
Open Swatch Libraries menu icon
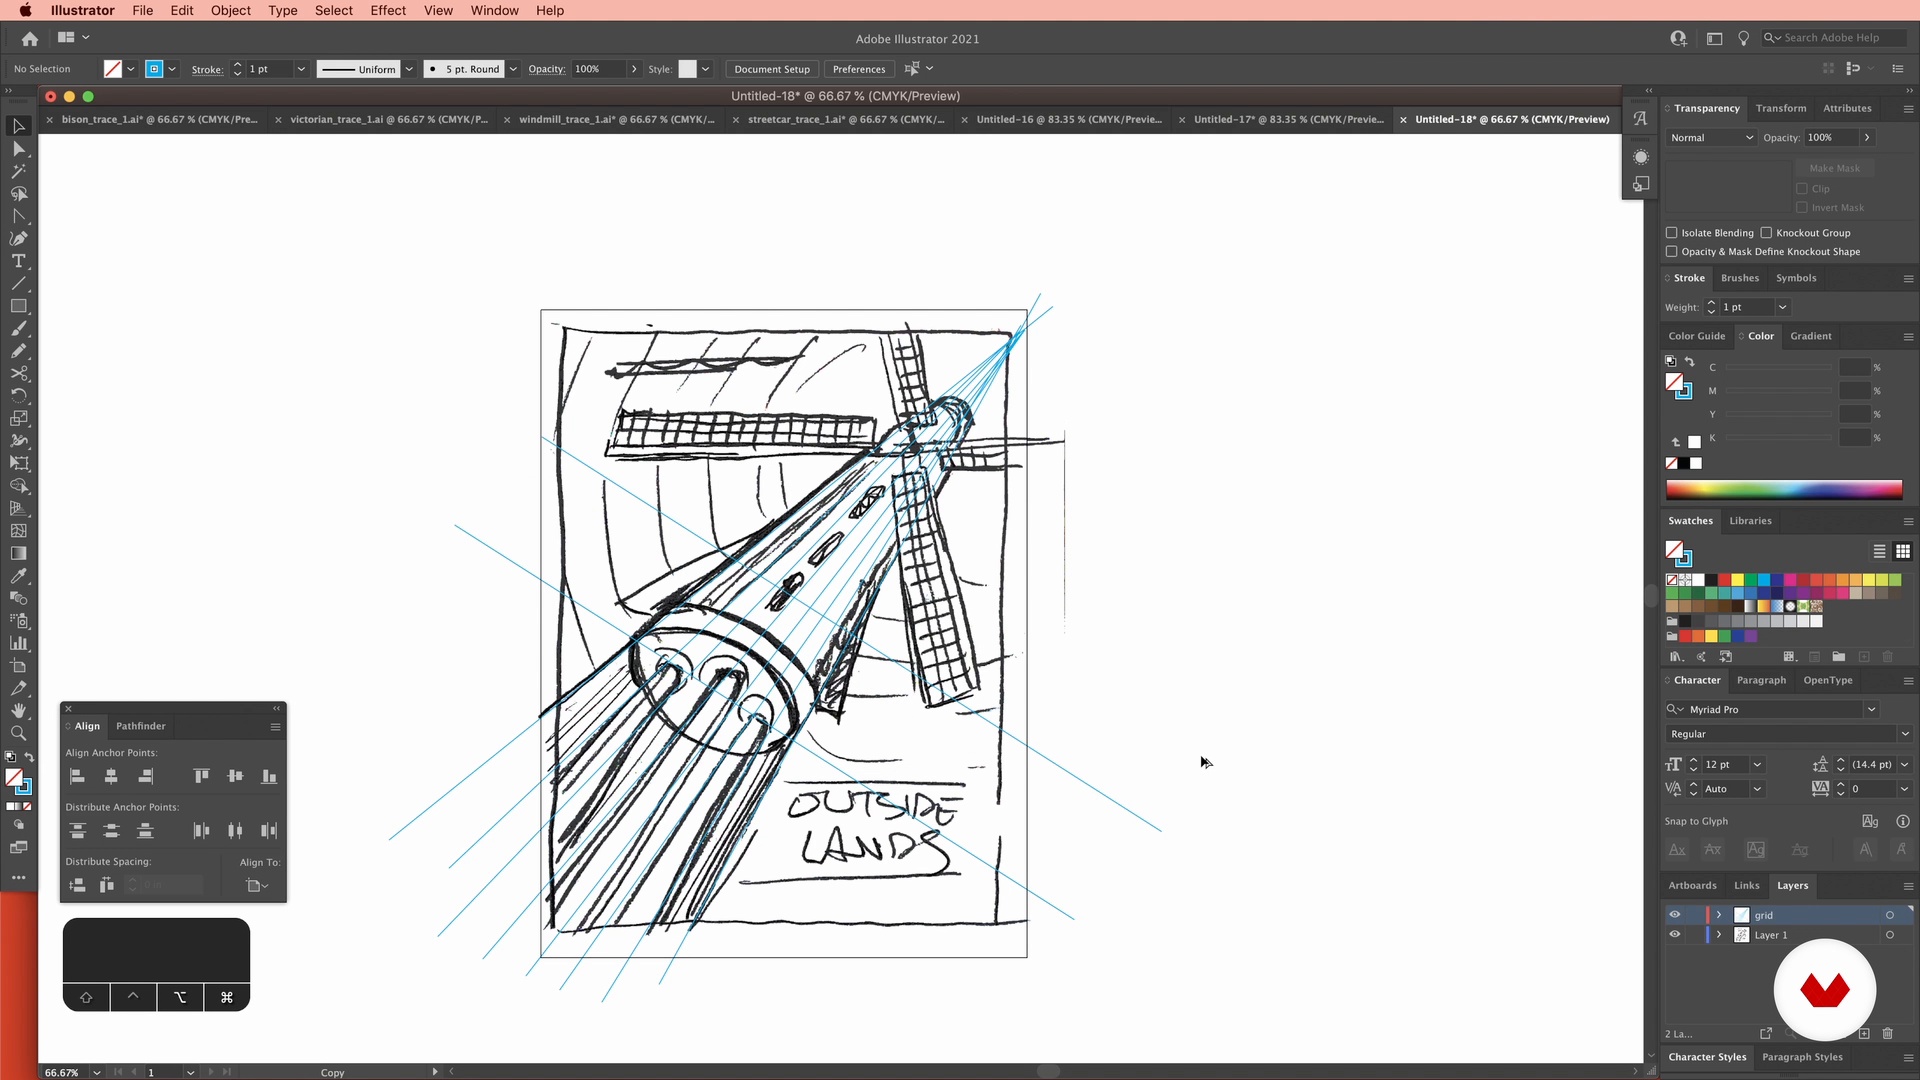pos(1677,657)
